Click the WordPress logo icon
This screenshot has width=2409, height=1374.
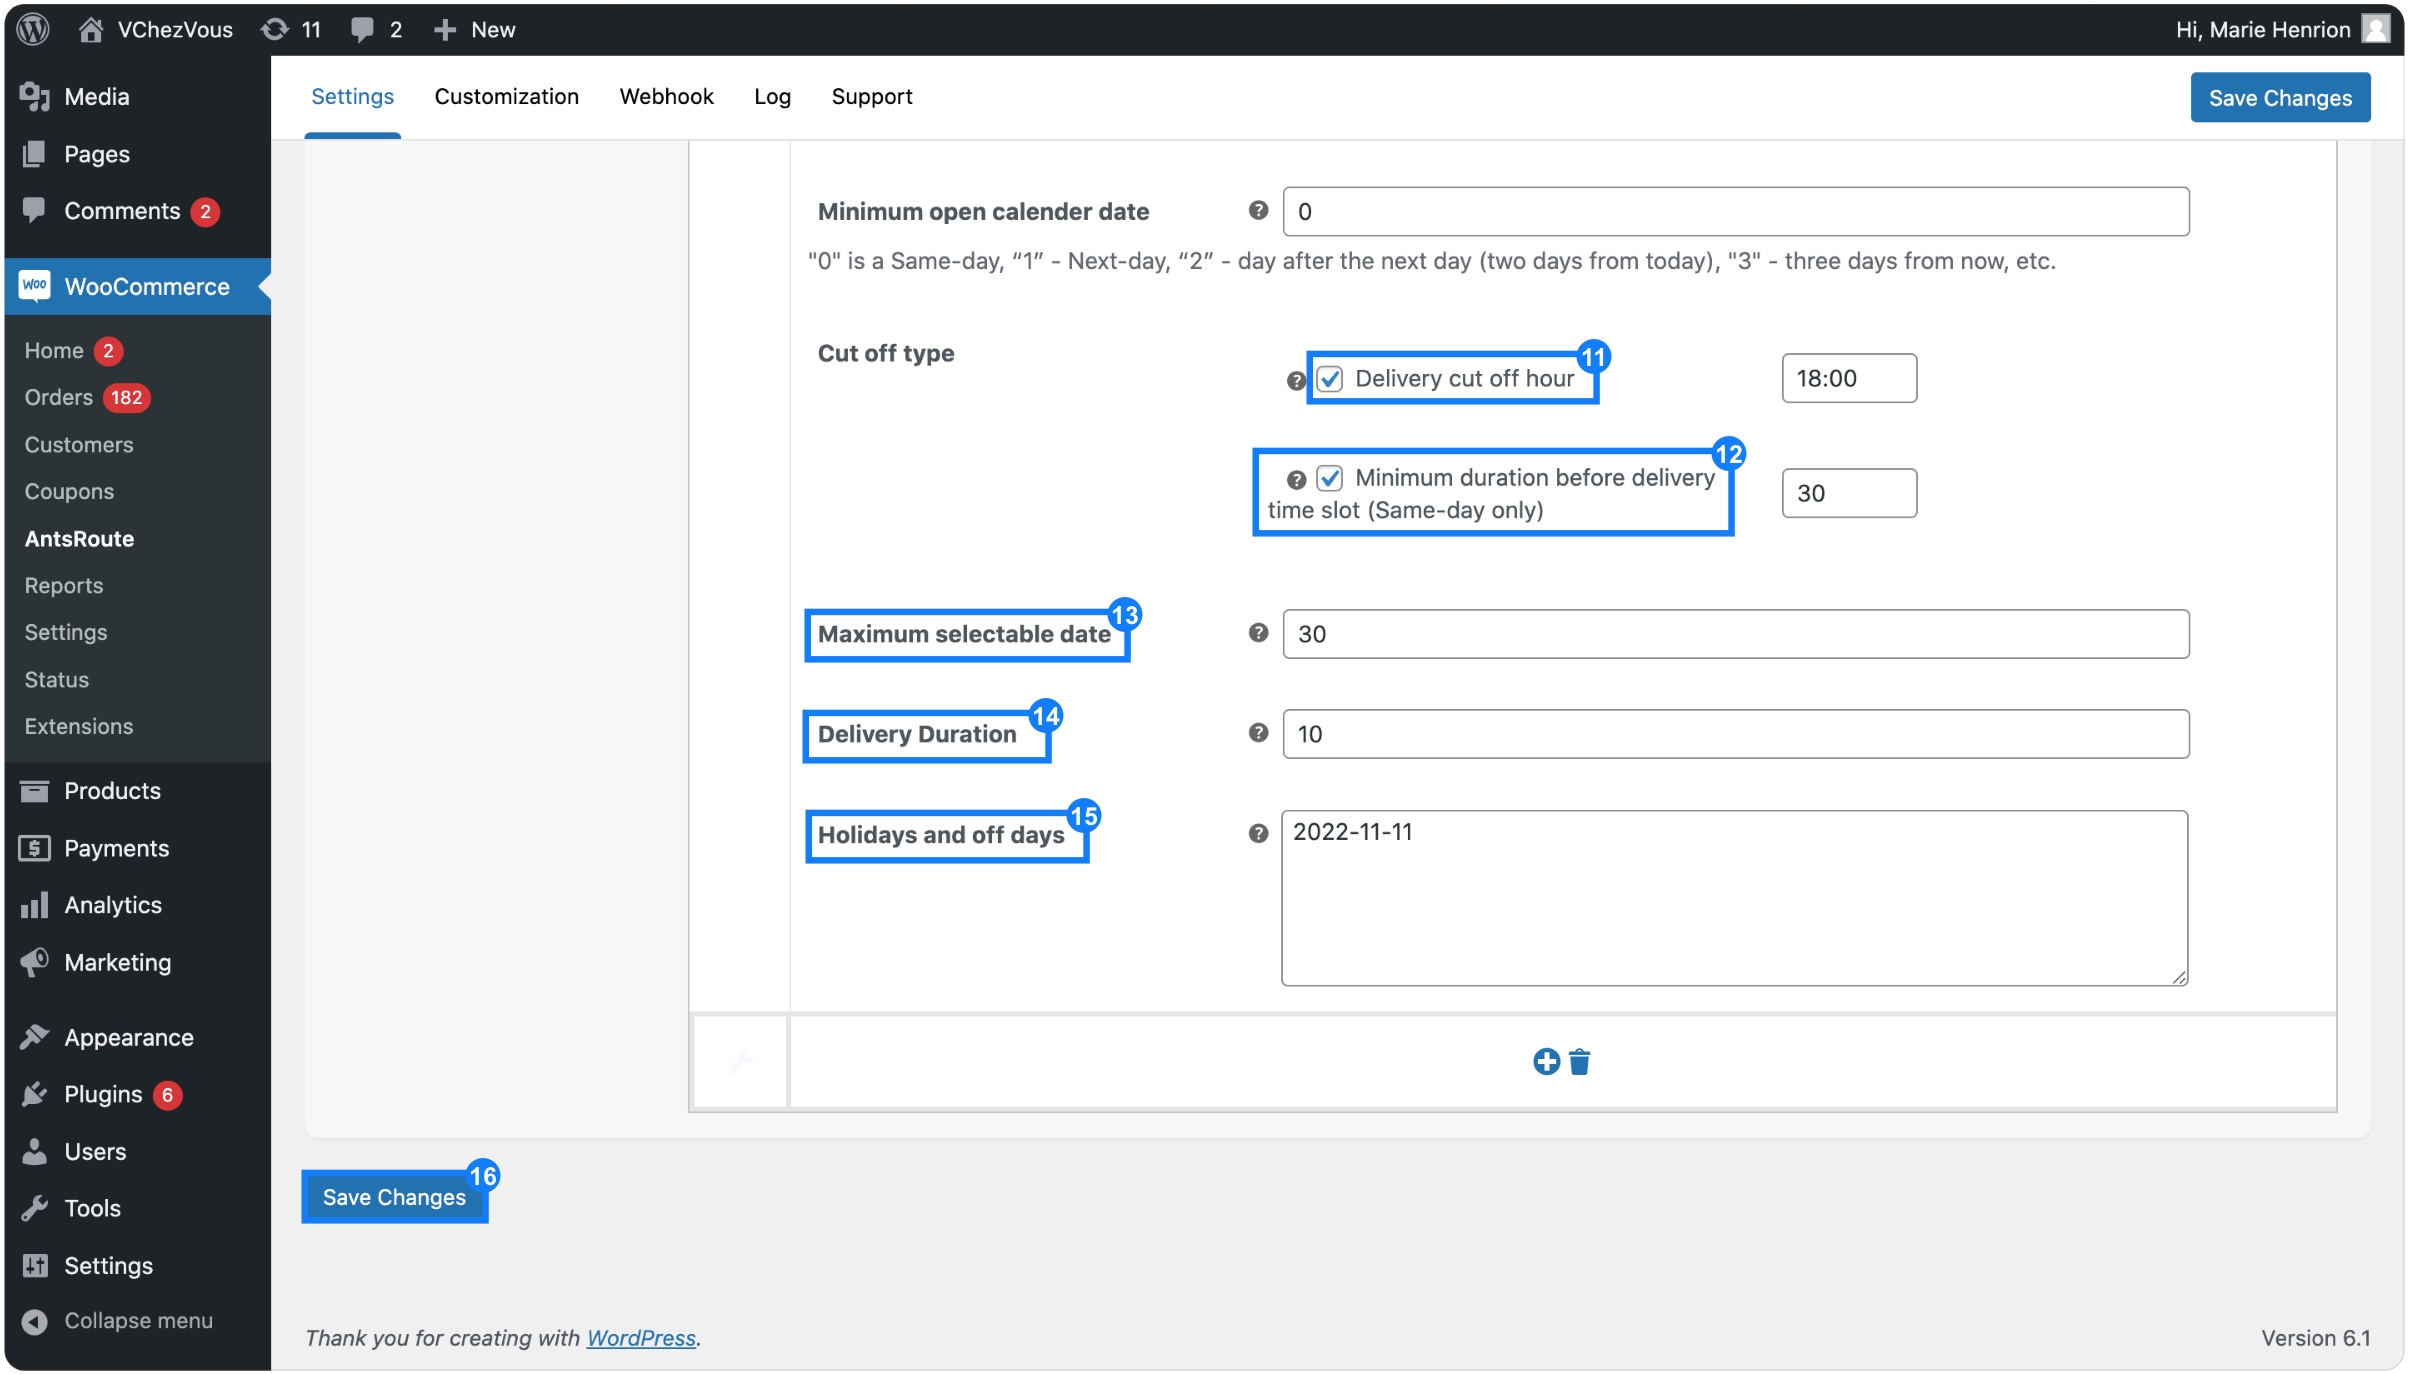click(34, 29)
